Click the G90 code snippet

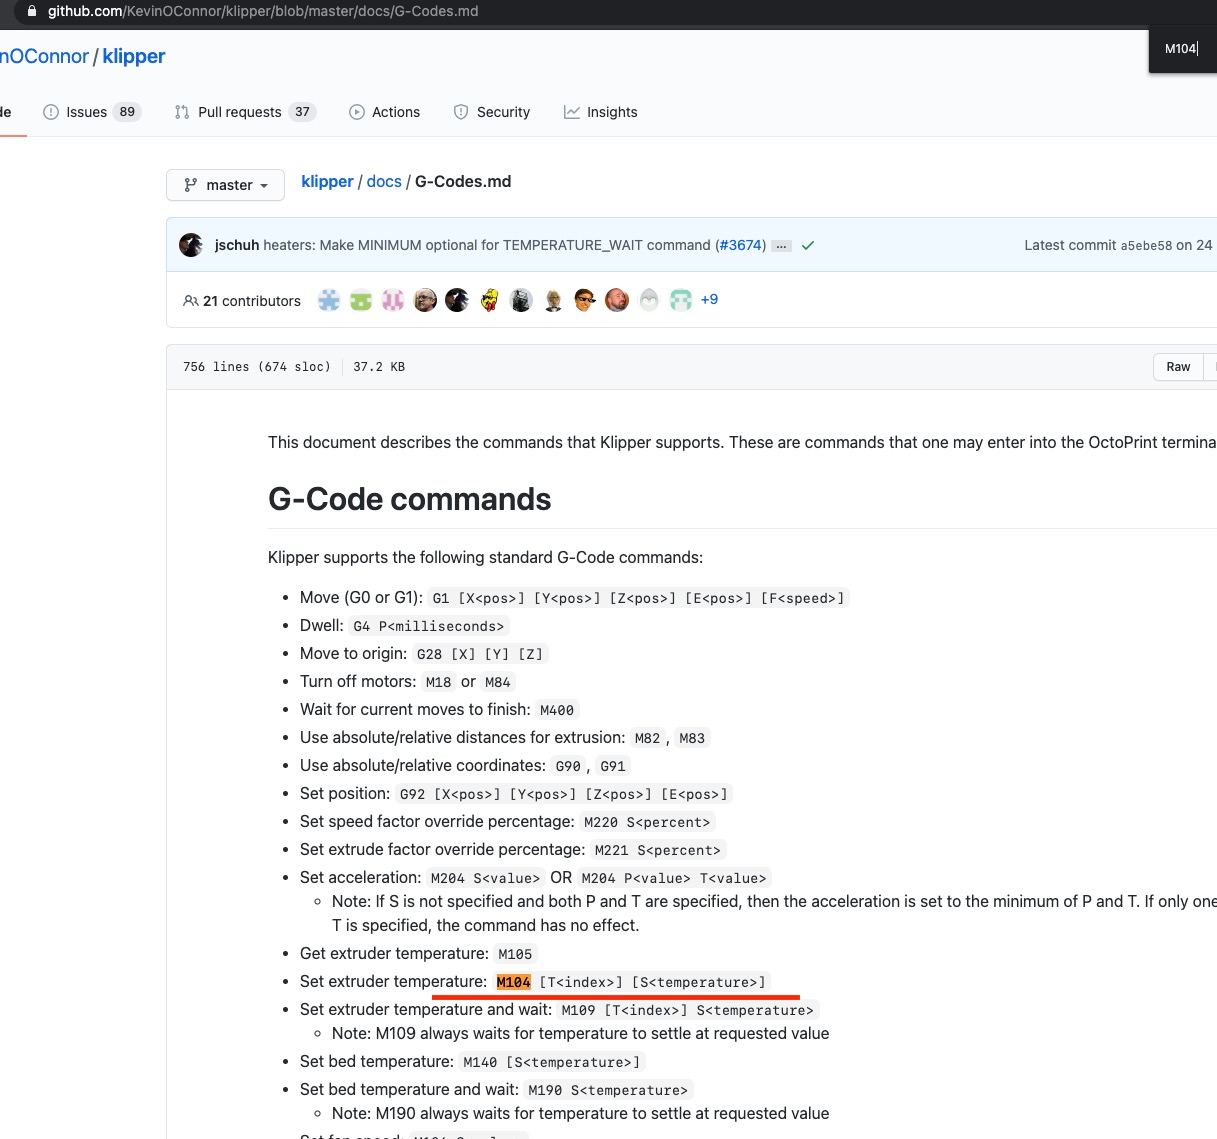(x=568, y=766)
